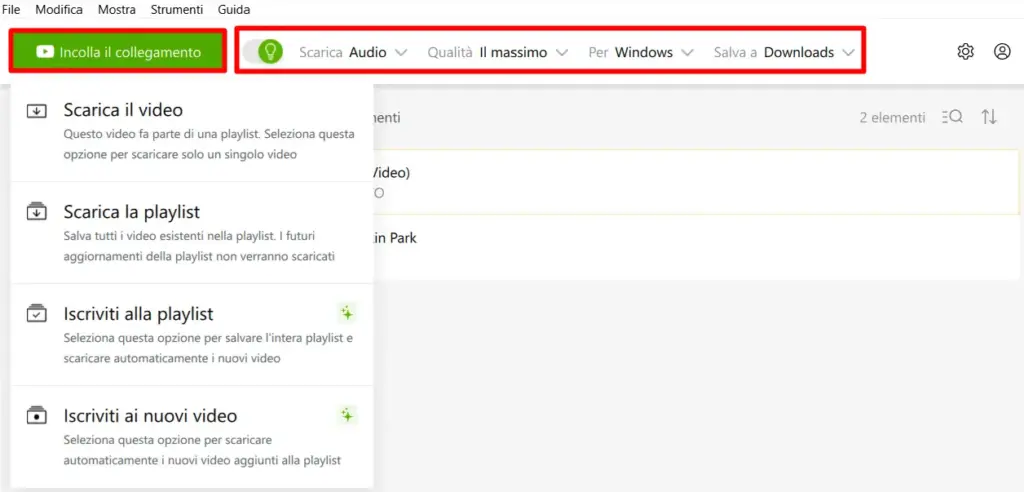Image resolution: width=1024 pixels, height=492 pixels.
Task: Open the Strumenti menu
Action: coord(176,10)
